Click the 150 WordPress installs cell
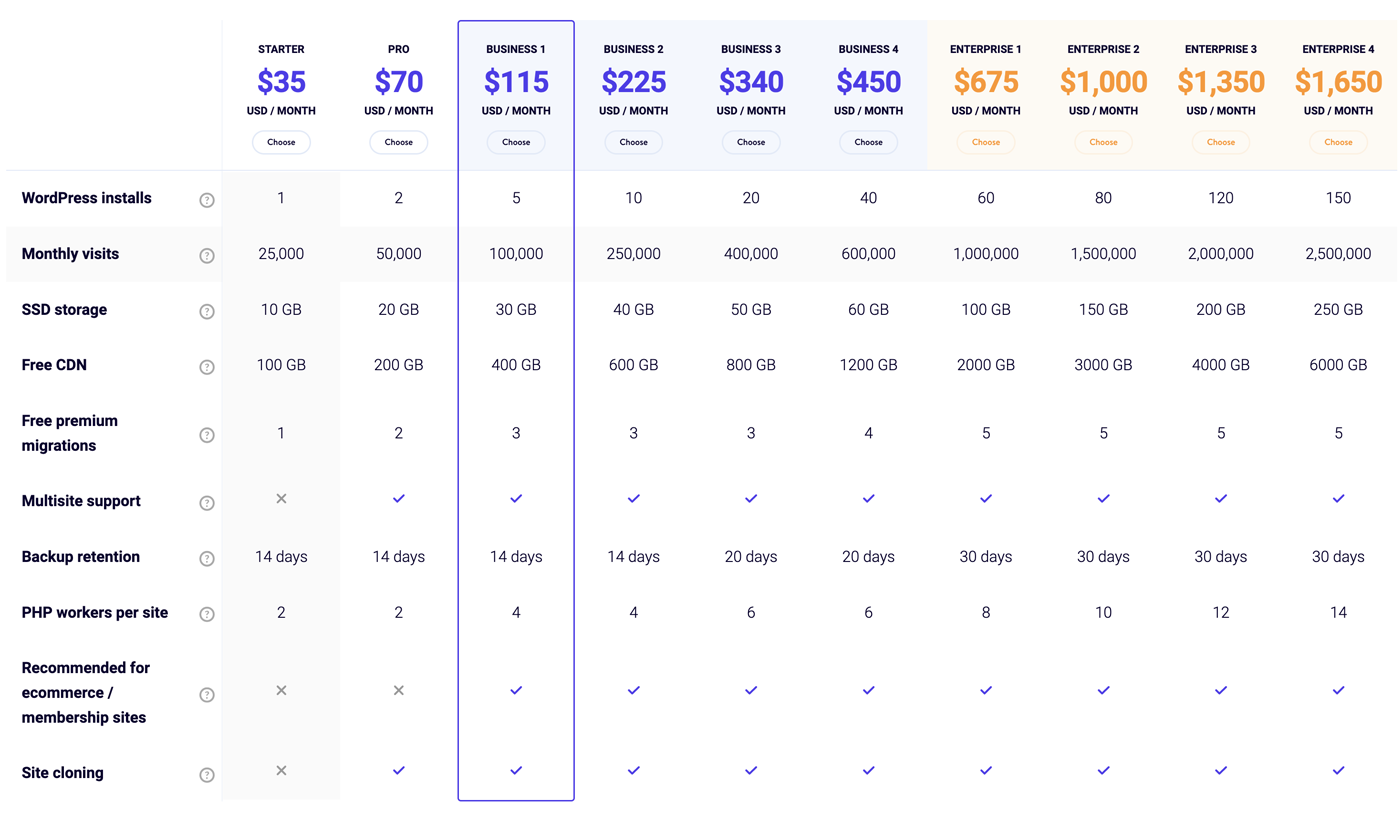This screenshot has width=1399, height=816. coord(1338,198)
